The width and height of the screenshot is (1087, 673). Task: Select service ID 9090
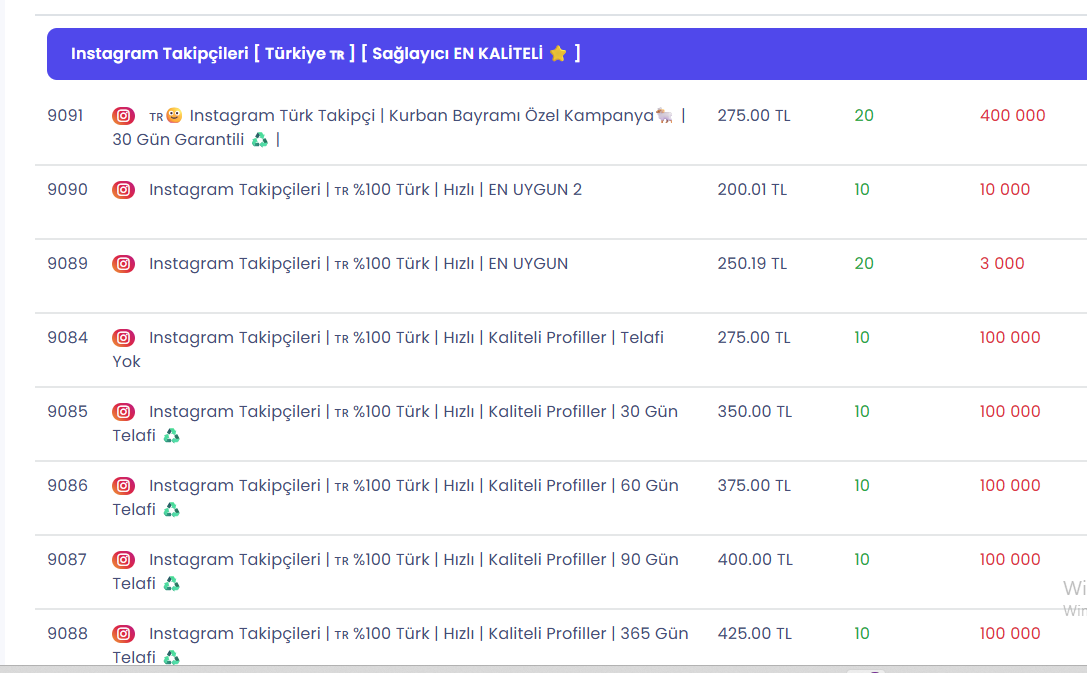point(67,190)
